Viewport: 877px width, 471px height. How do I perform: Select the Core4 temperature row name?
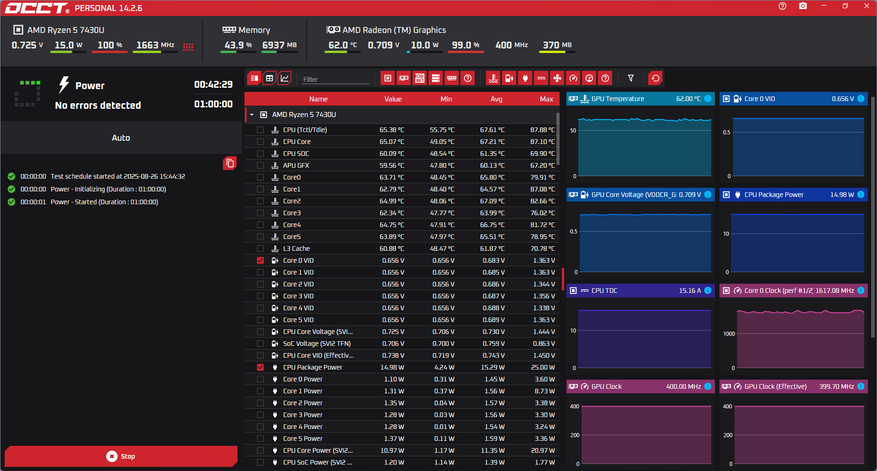click(x=292, y=225)
